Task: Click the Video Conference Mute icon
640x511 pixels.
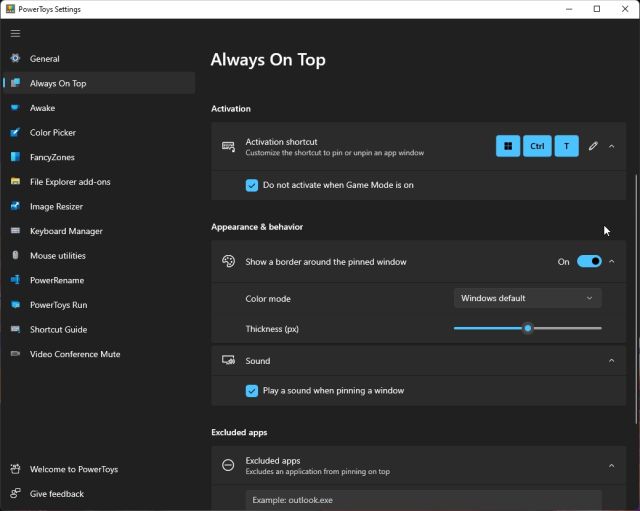Action: click(15, 354)
